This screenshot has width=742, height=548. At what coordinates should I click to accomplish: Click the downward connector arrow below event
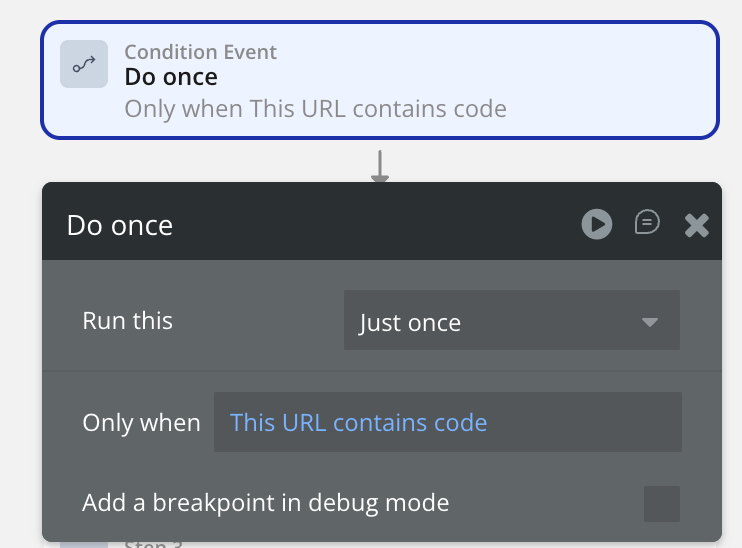(380, 167)
